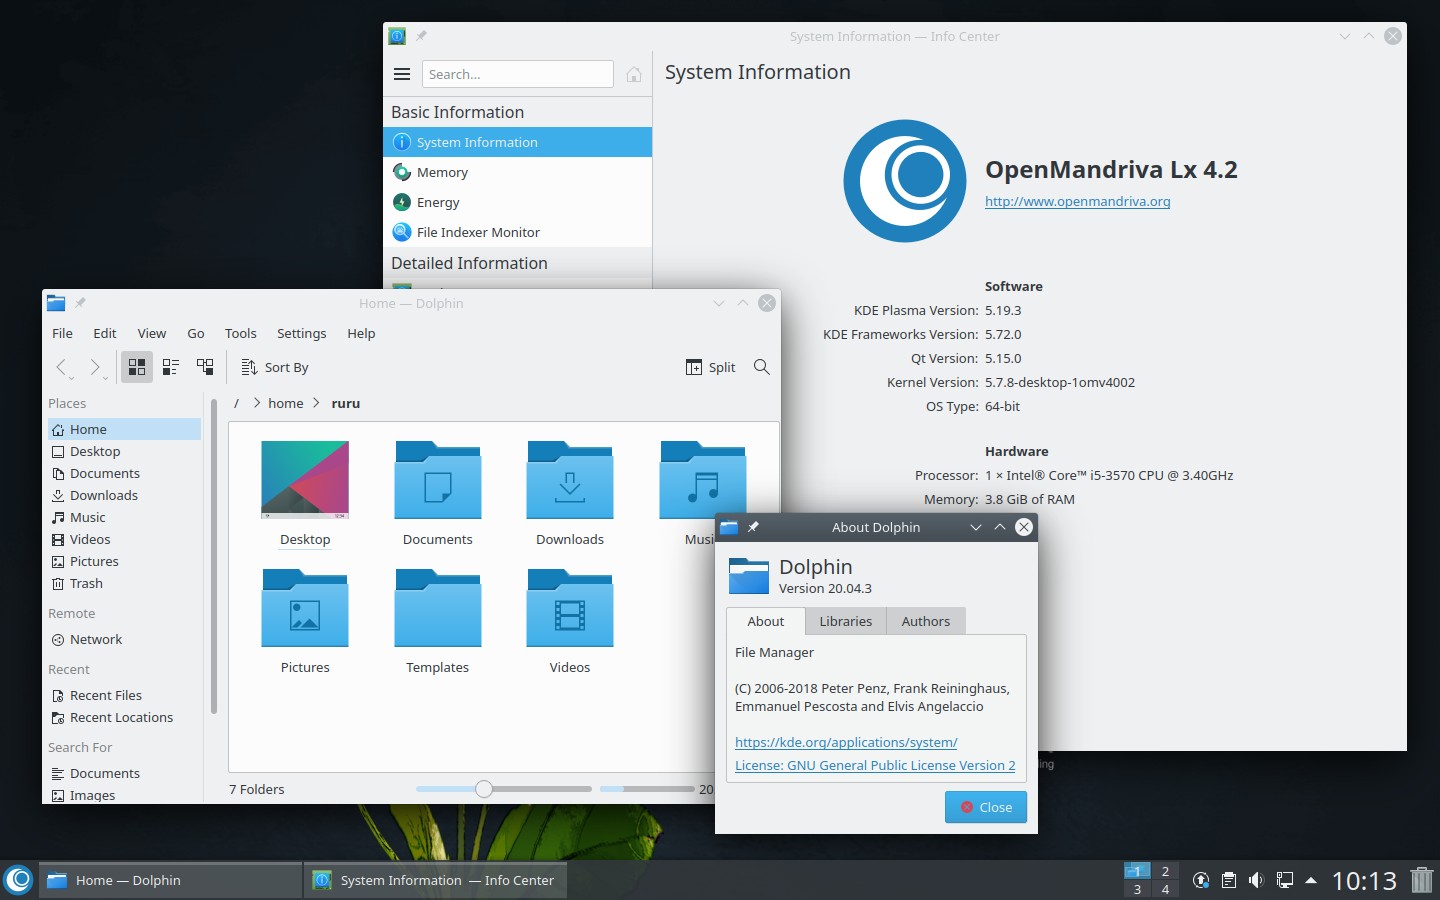Viewport: 1440px width, 900px height.
Task: Open the View menu in Dolphin
Action: (152, 333)
